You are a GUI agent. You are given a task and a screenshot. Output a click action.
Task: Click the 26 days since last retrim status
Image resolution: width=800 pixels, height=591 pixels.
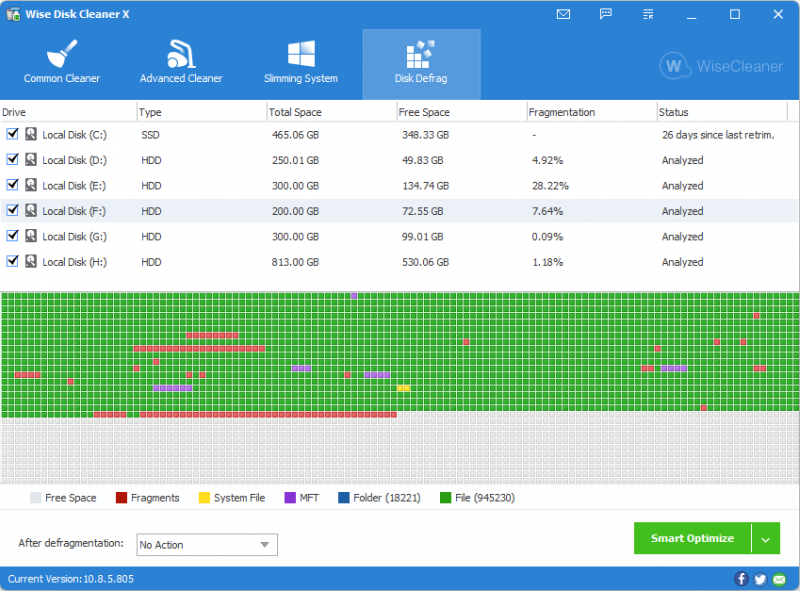coord(718,135)
